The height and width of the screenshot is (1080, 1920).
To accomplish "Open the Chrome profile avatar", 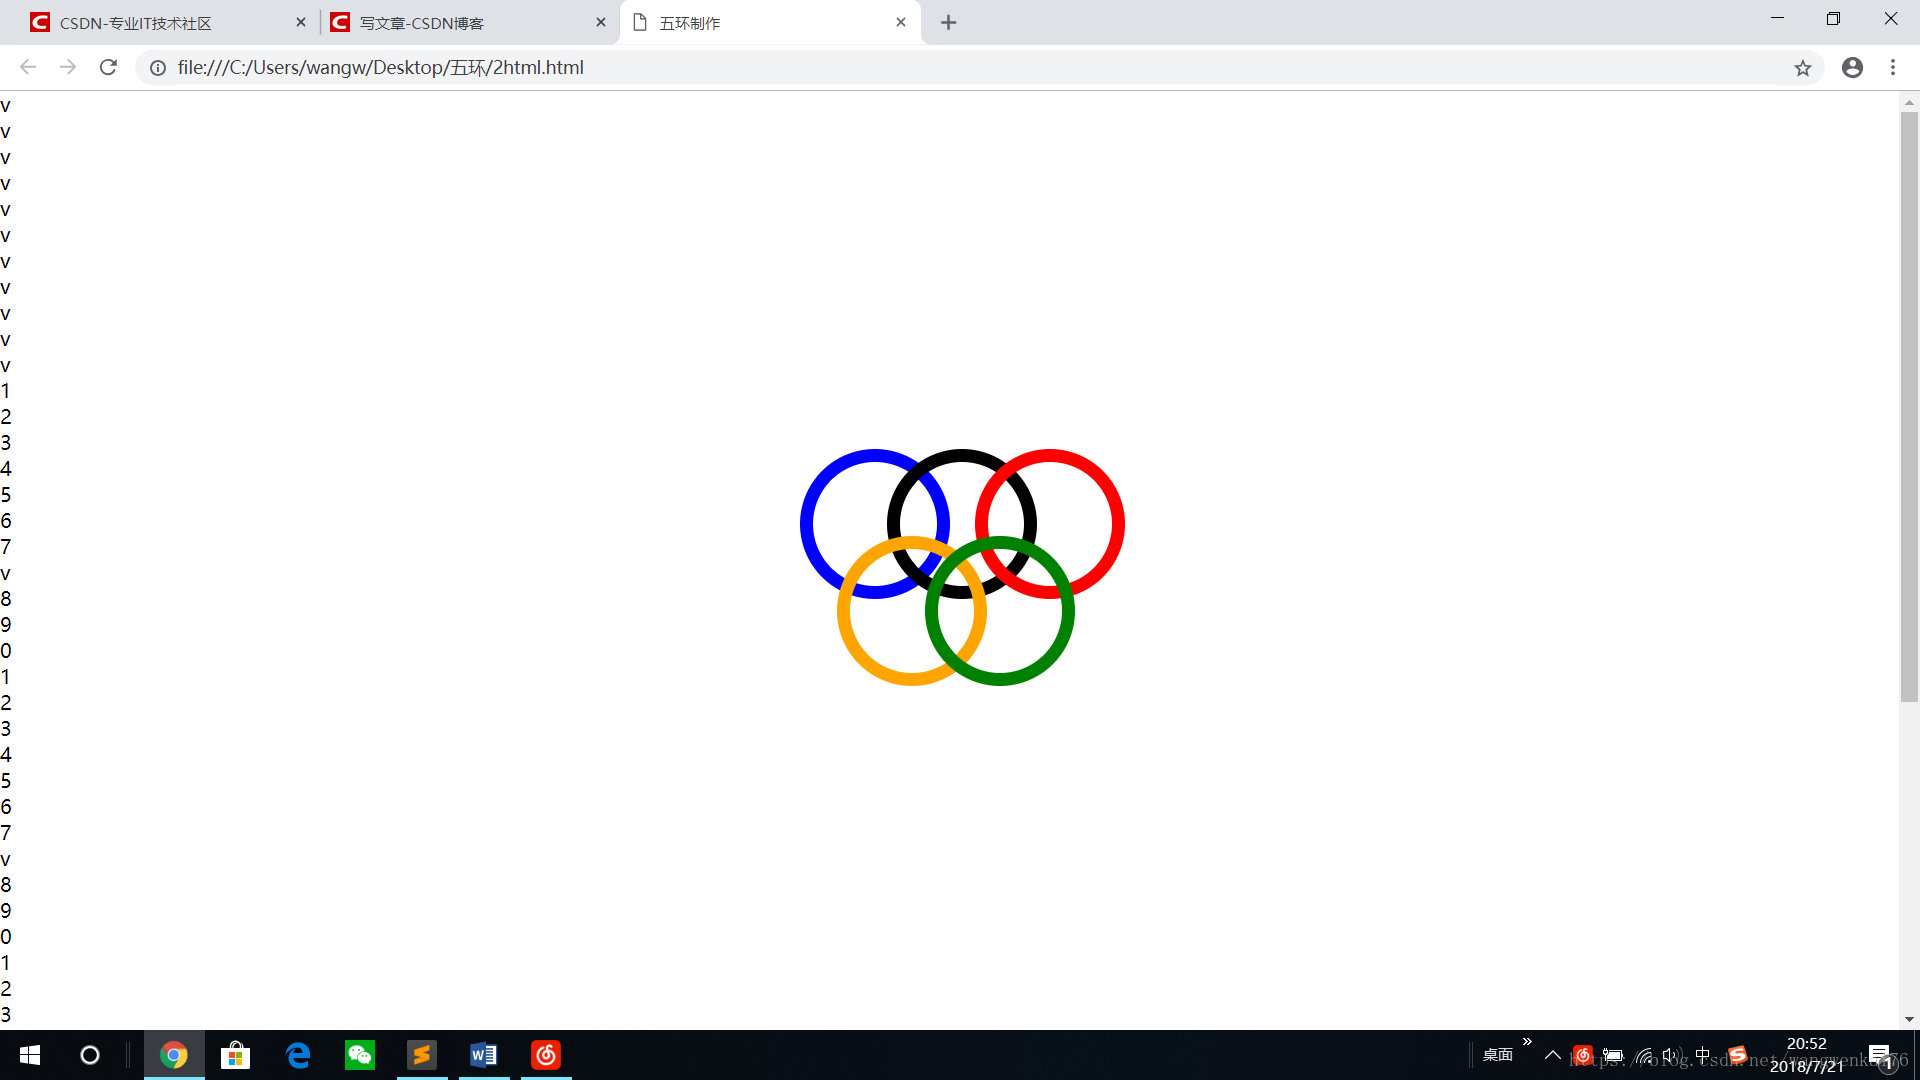I will [x=1852, y=67].
